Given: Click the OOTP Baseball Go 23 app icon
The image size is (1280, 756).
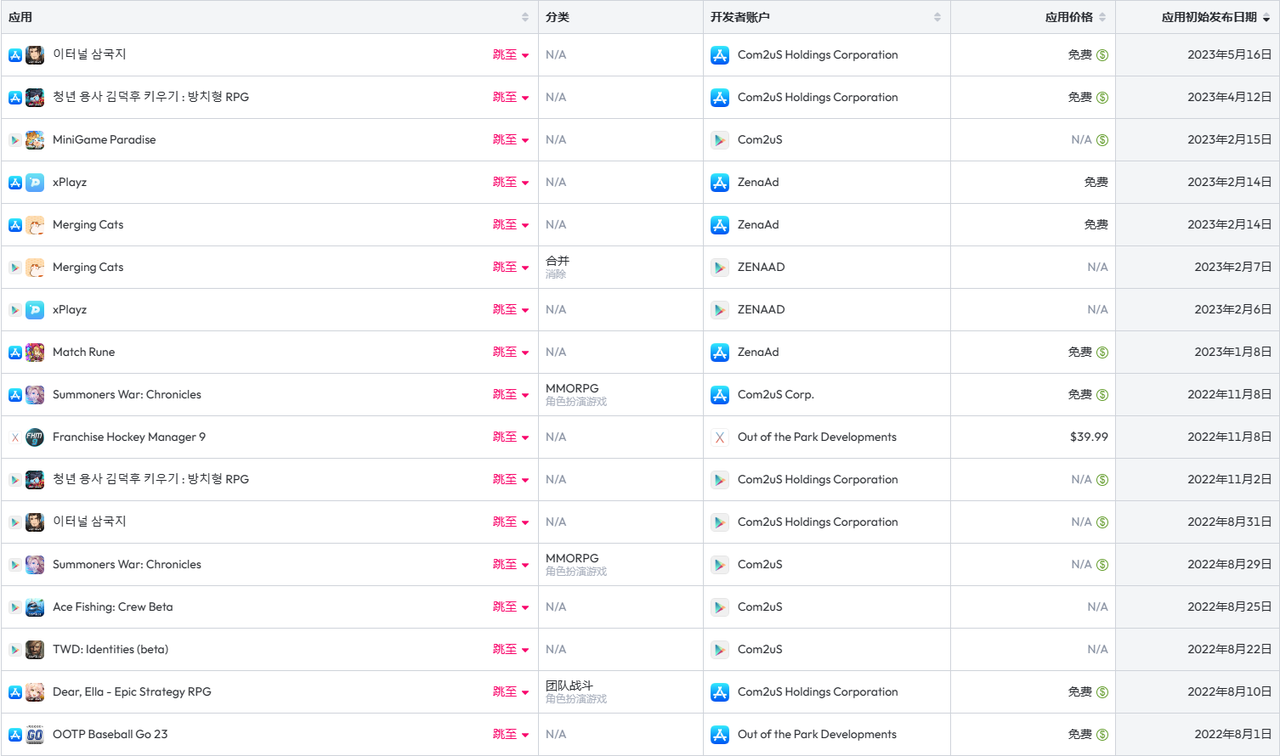Looking at the screenshot, I should (35, 734).
